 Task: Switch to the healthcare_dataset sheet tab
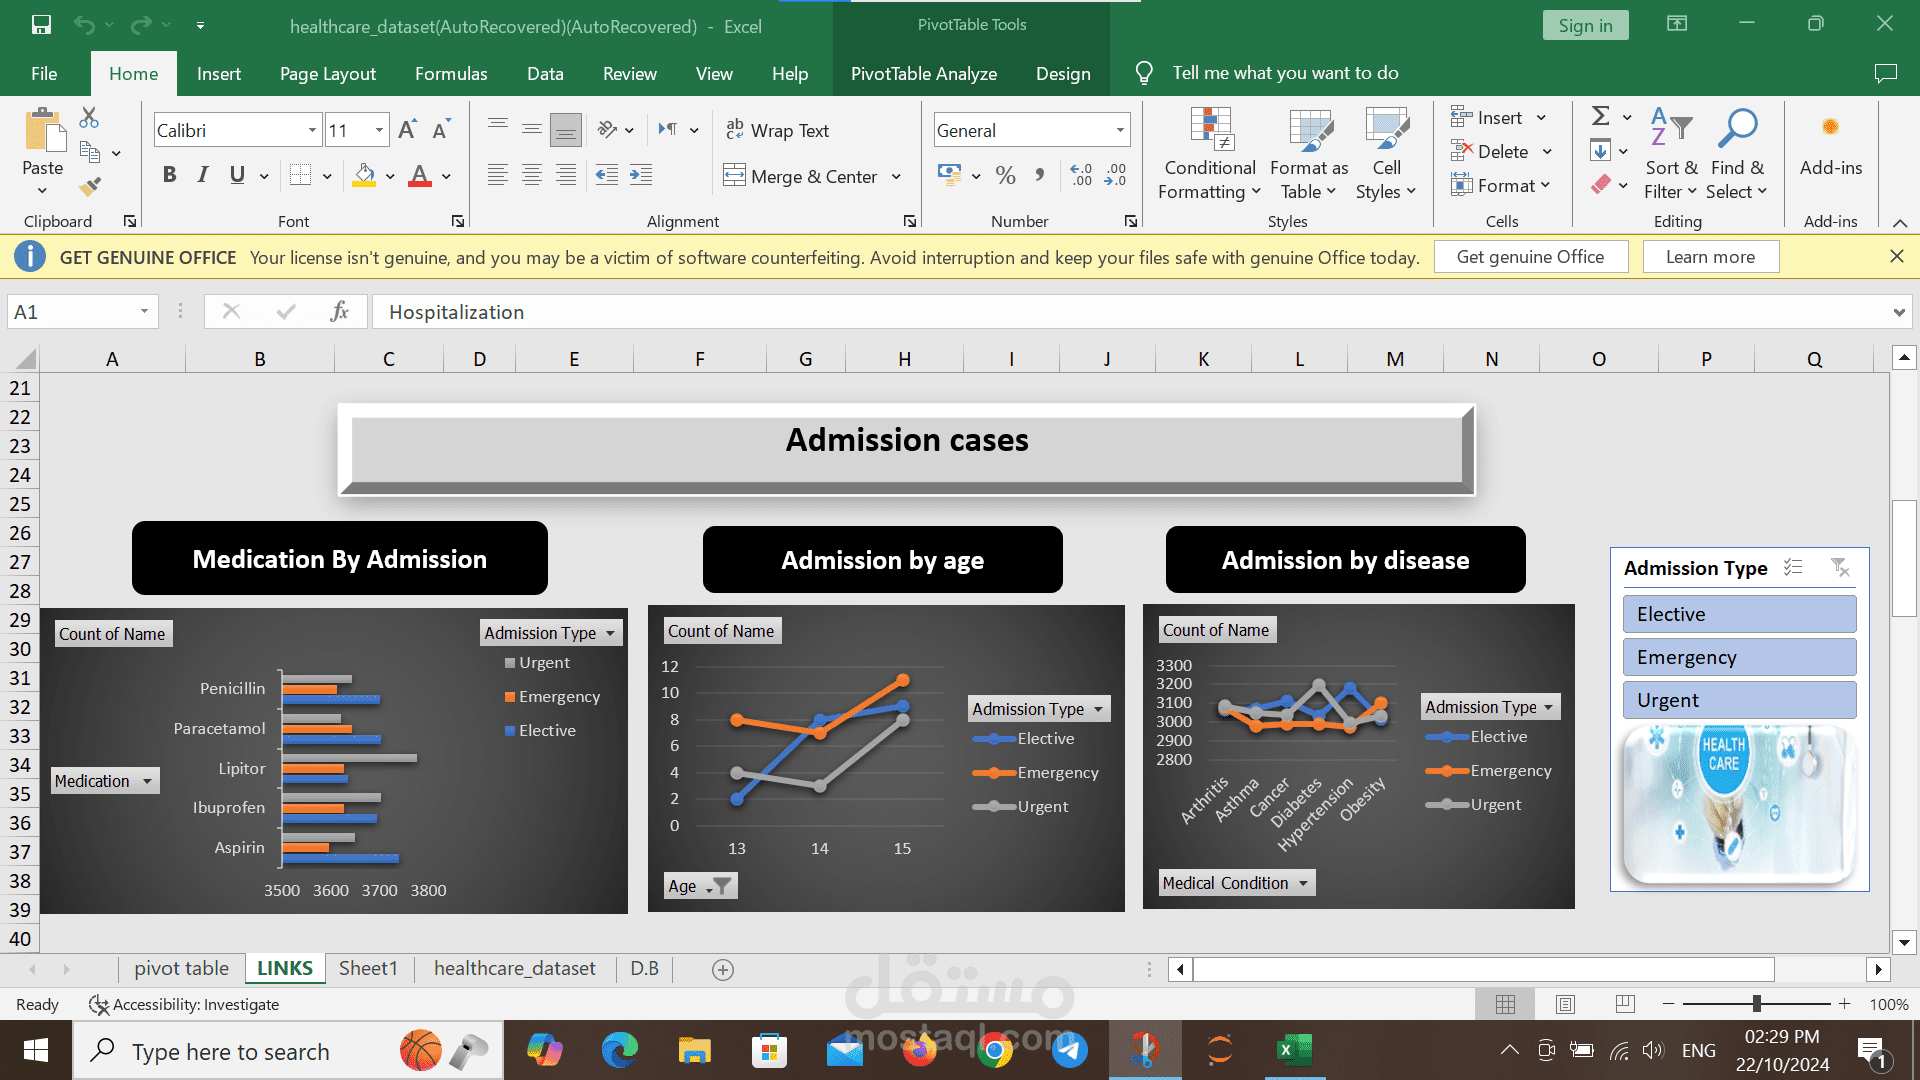514,968
